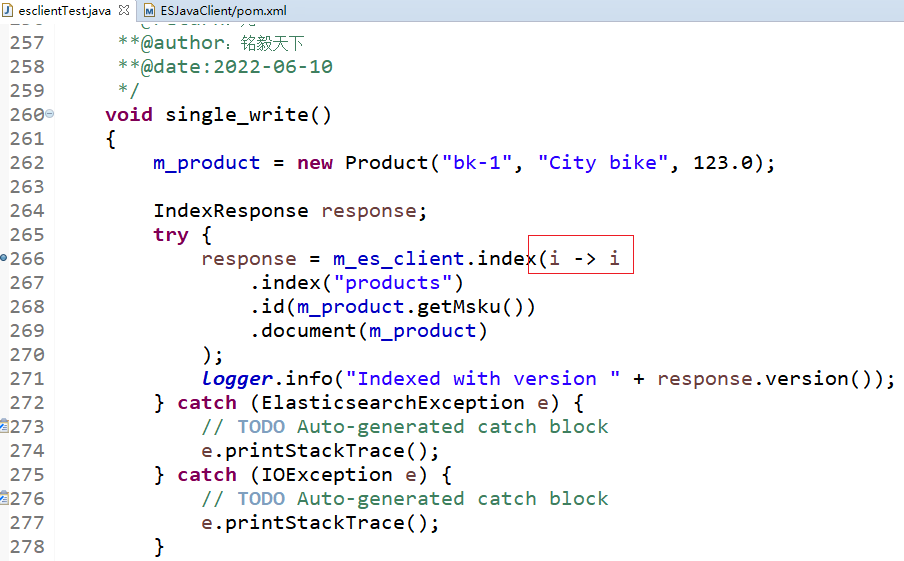Viewport: 904px width, 561px height.
Task: Click the void keyword on line 260
Action: (x=129, y=115)
